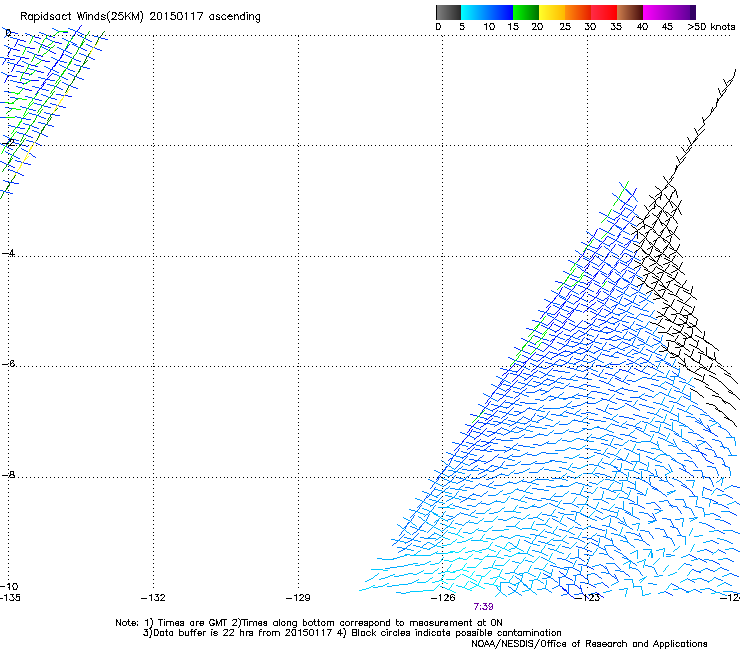Click the chart title 'Rapidsact Winds(25KM) 20150117 ascending'
Image resolution: width=740 pixels, height=650 pixels.
click(140, 17)
